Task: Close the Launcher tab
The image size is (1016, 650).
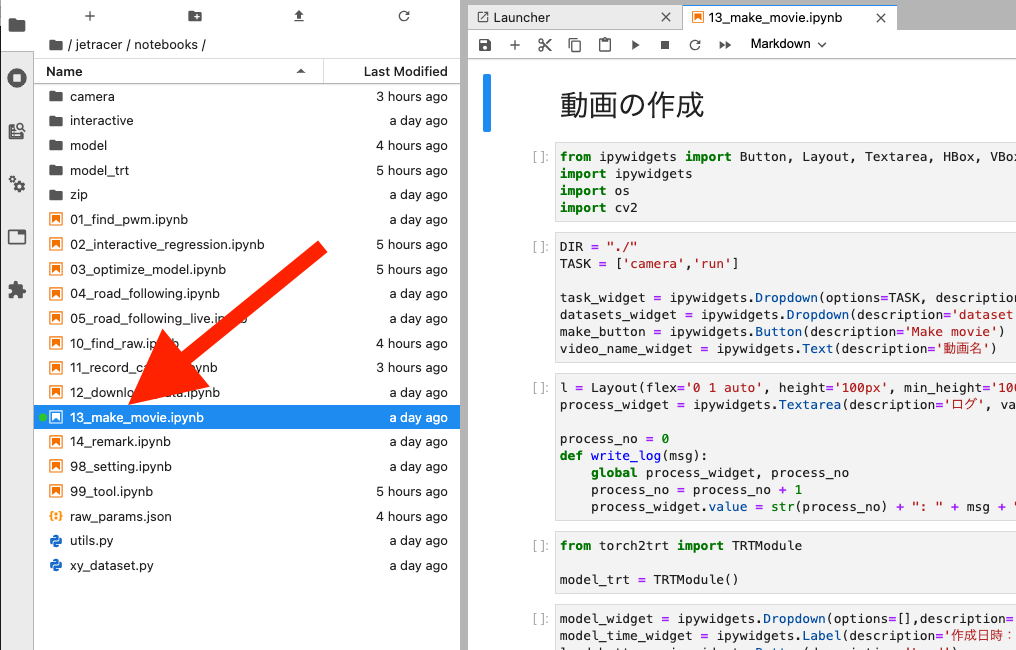Action: click(665, 17)
